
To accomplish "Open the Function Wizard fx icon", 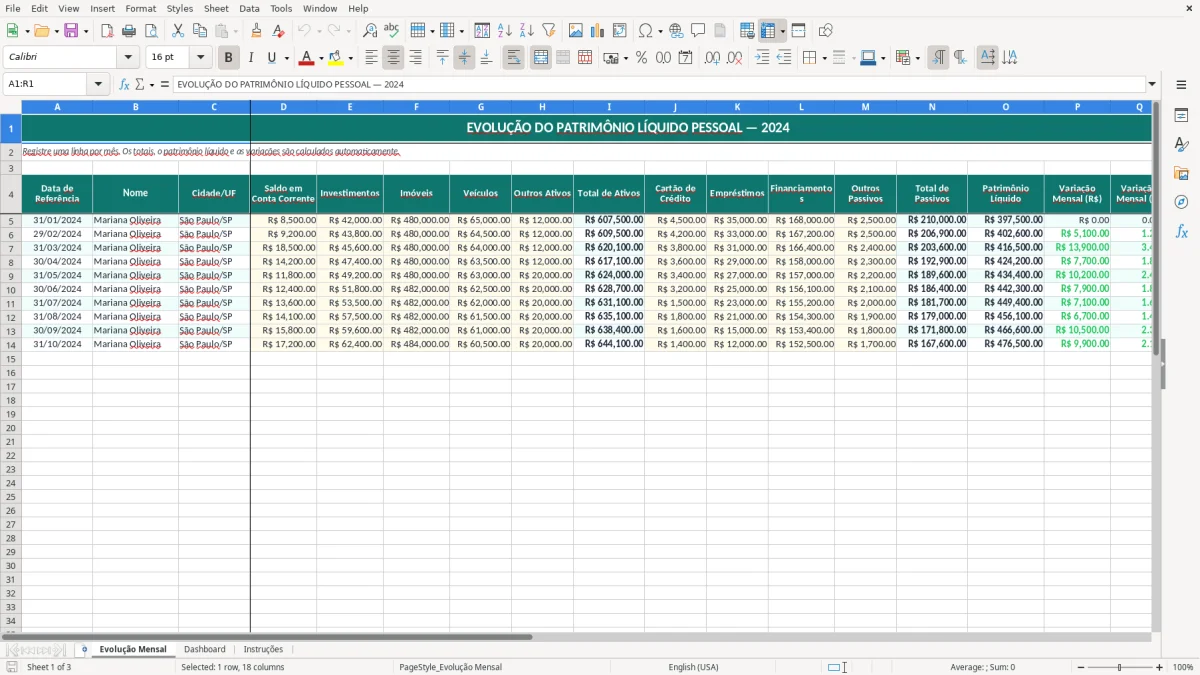I will tap(125, 84).
